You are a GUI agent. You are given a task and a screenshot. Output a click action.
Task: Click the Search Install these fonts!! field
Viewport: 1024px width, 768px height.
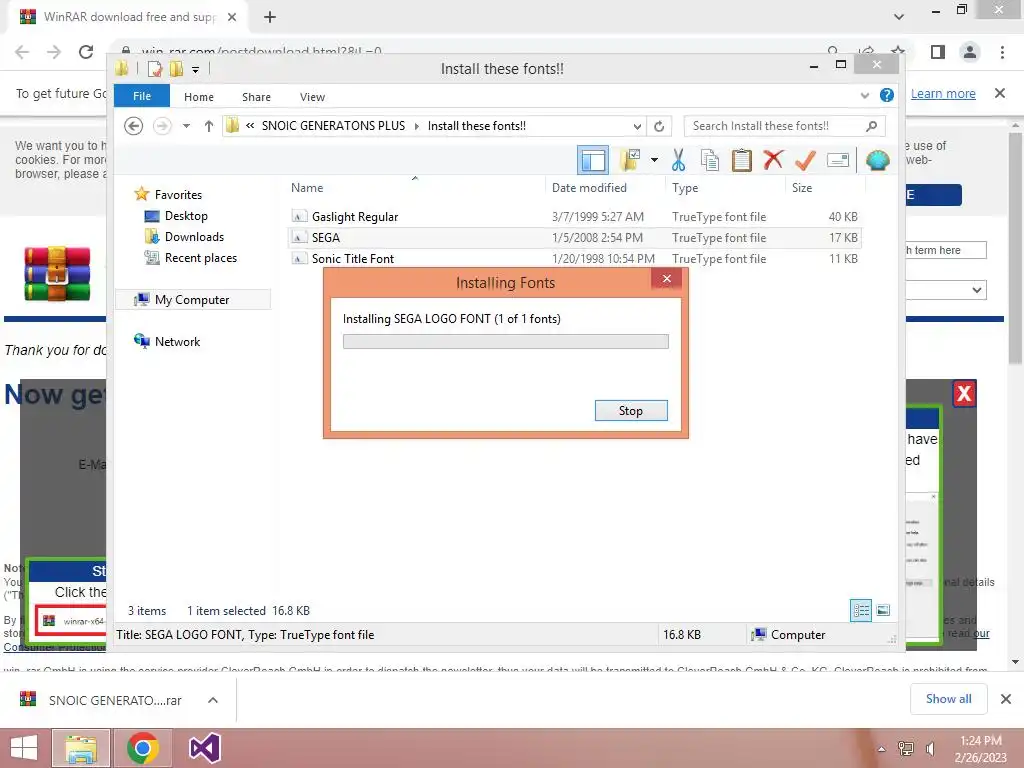coord(777,126)
